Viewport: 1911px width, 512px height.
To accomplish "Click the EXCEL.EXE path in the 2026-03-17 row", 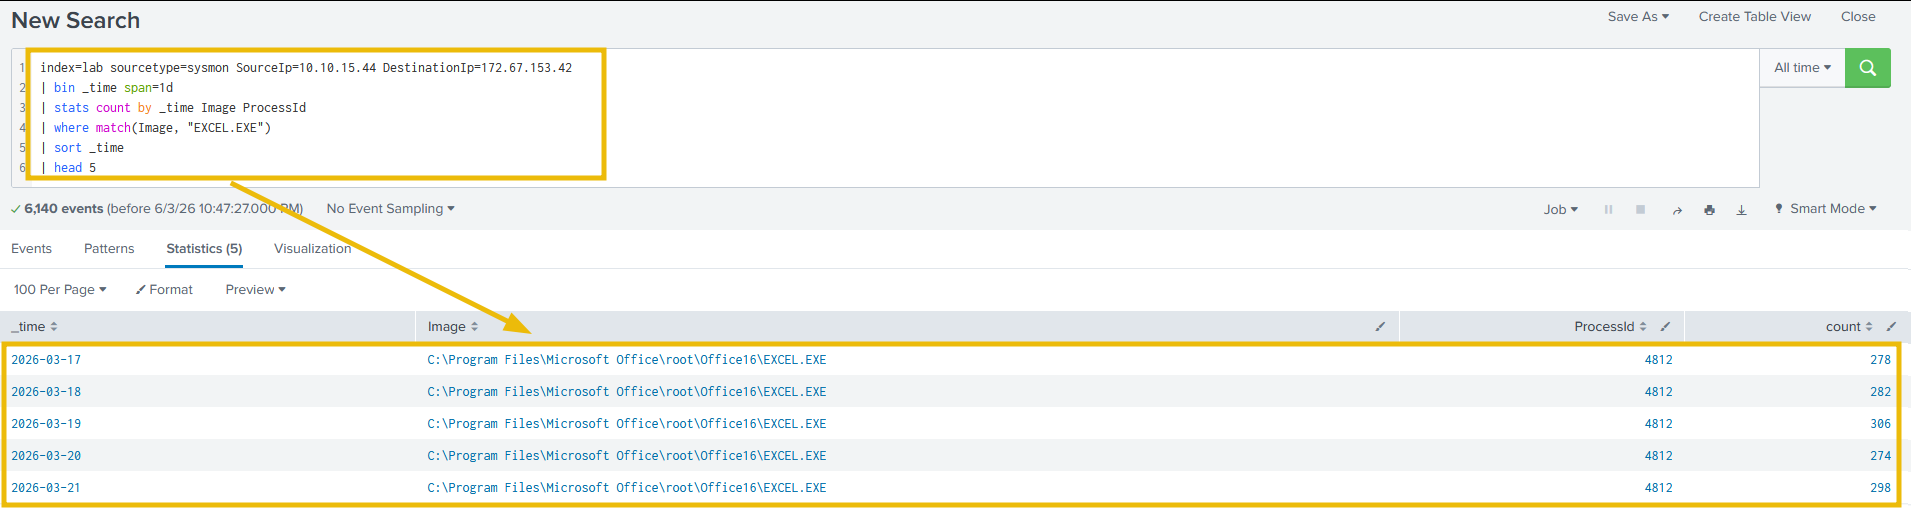I will [627, 360].
